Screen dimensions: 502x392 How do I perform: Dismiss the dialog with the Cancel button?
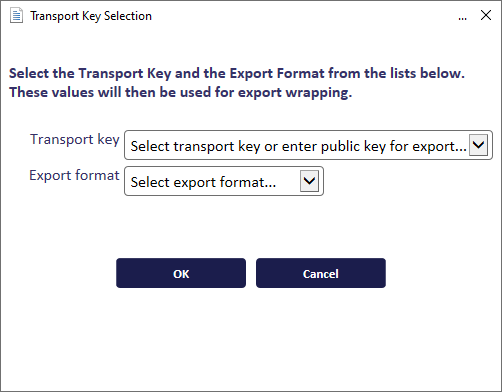tap(321, 273)
